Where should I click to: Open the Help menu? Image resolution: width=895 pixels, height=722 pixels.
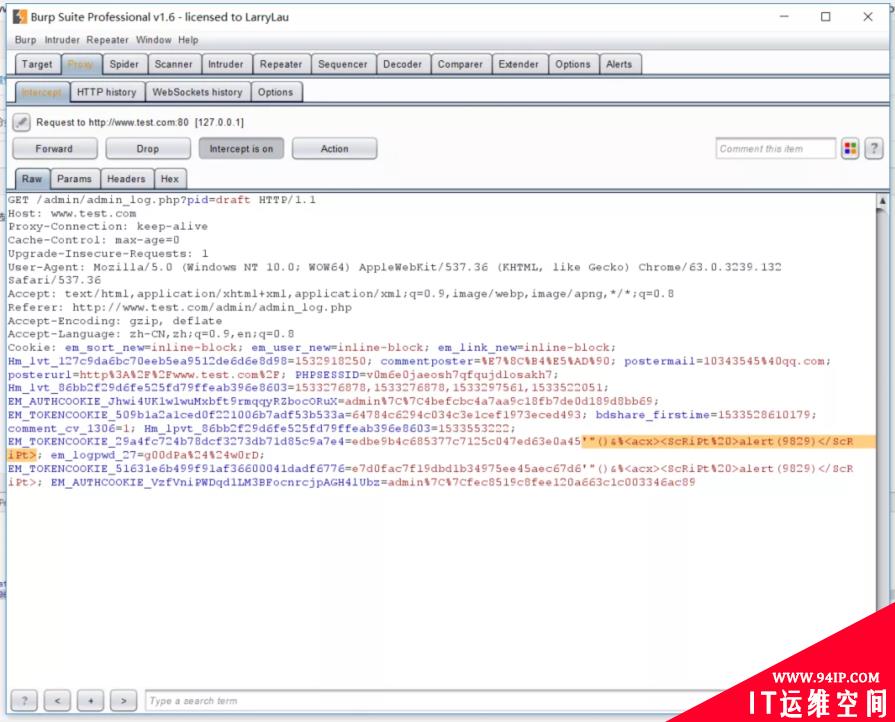tap(188, 40)
